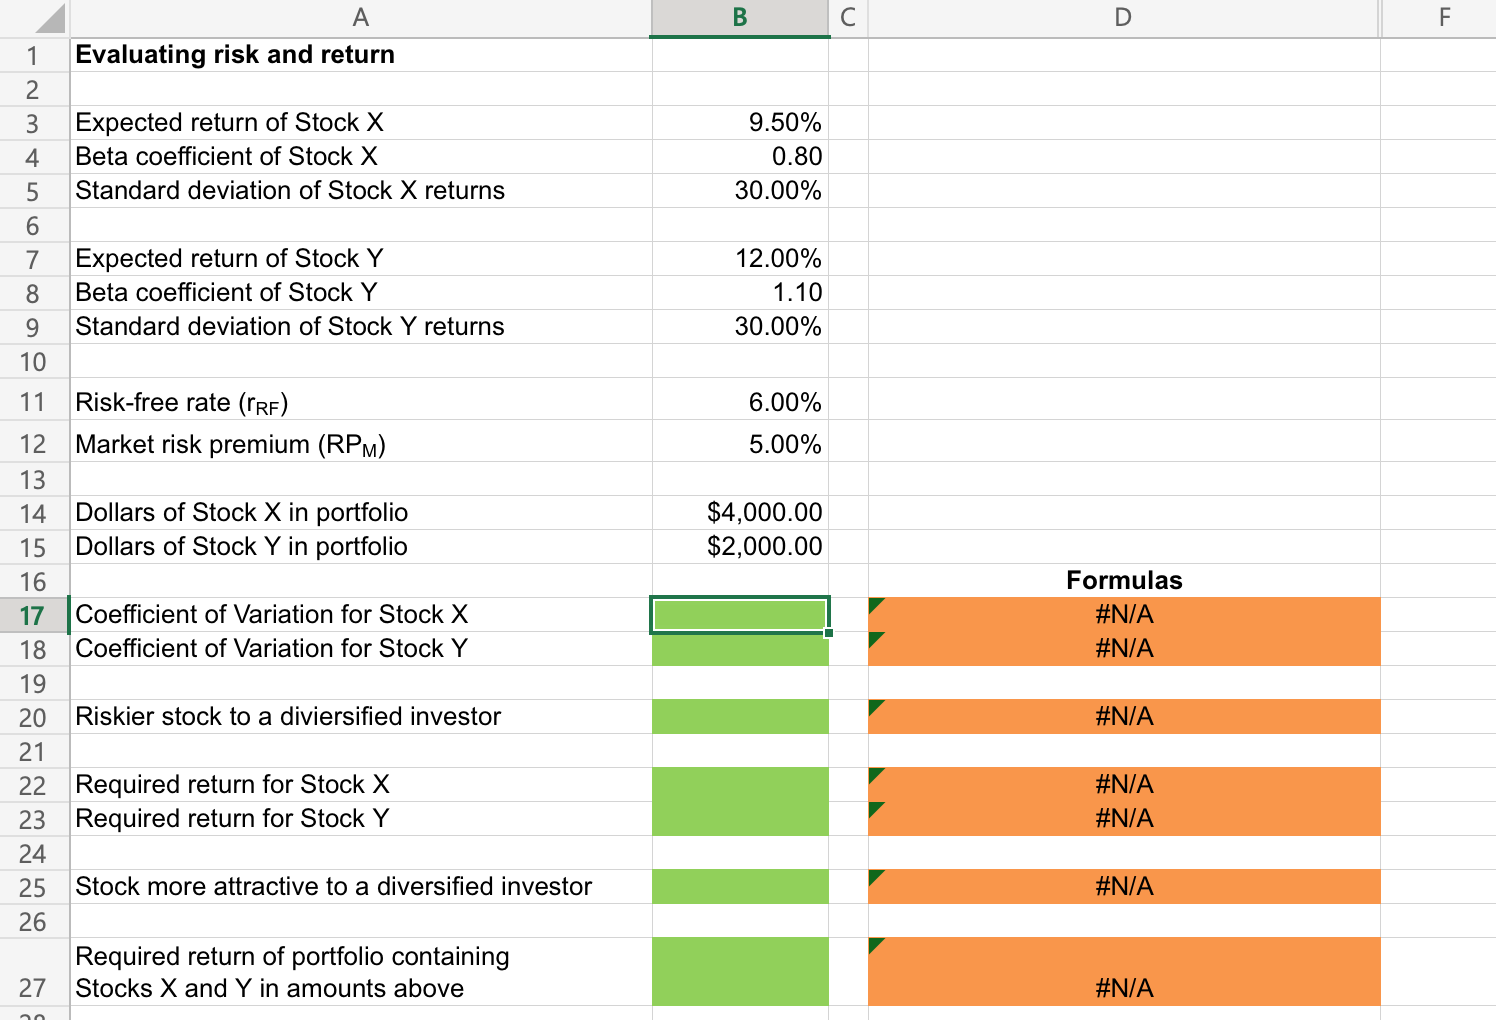The height and width of the screenshot is (1020, 1496).
Task: Click 'Standard deviation of Stock Y returns' label
Action: 291,327
